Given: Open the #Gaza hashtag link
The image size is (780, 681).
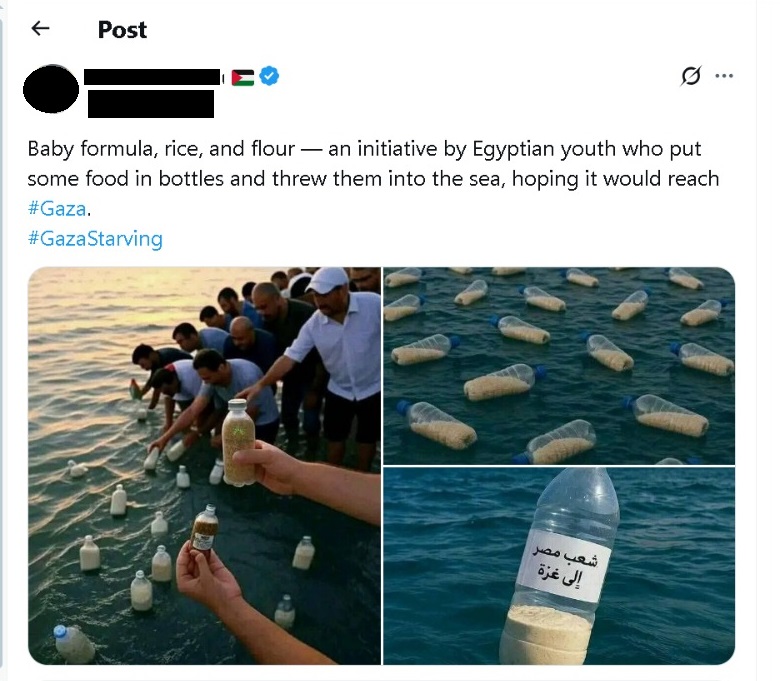Looking at the screenshot, I should (x=57, y=208).
